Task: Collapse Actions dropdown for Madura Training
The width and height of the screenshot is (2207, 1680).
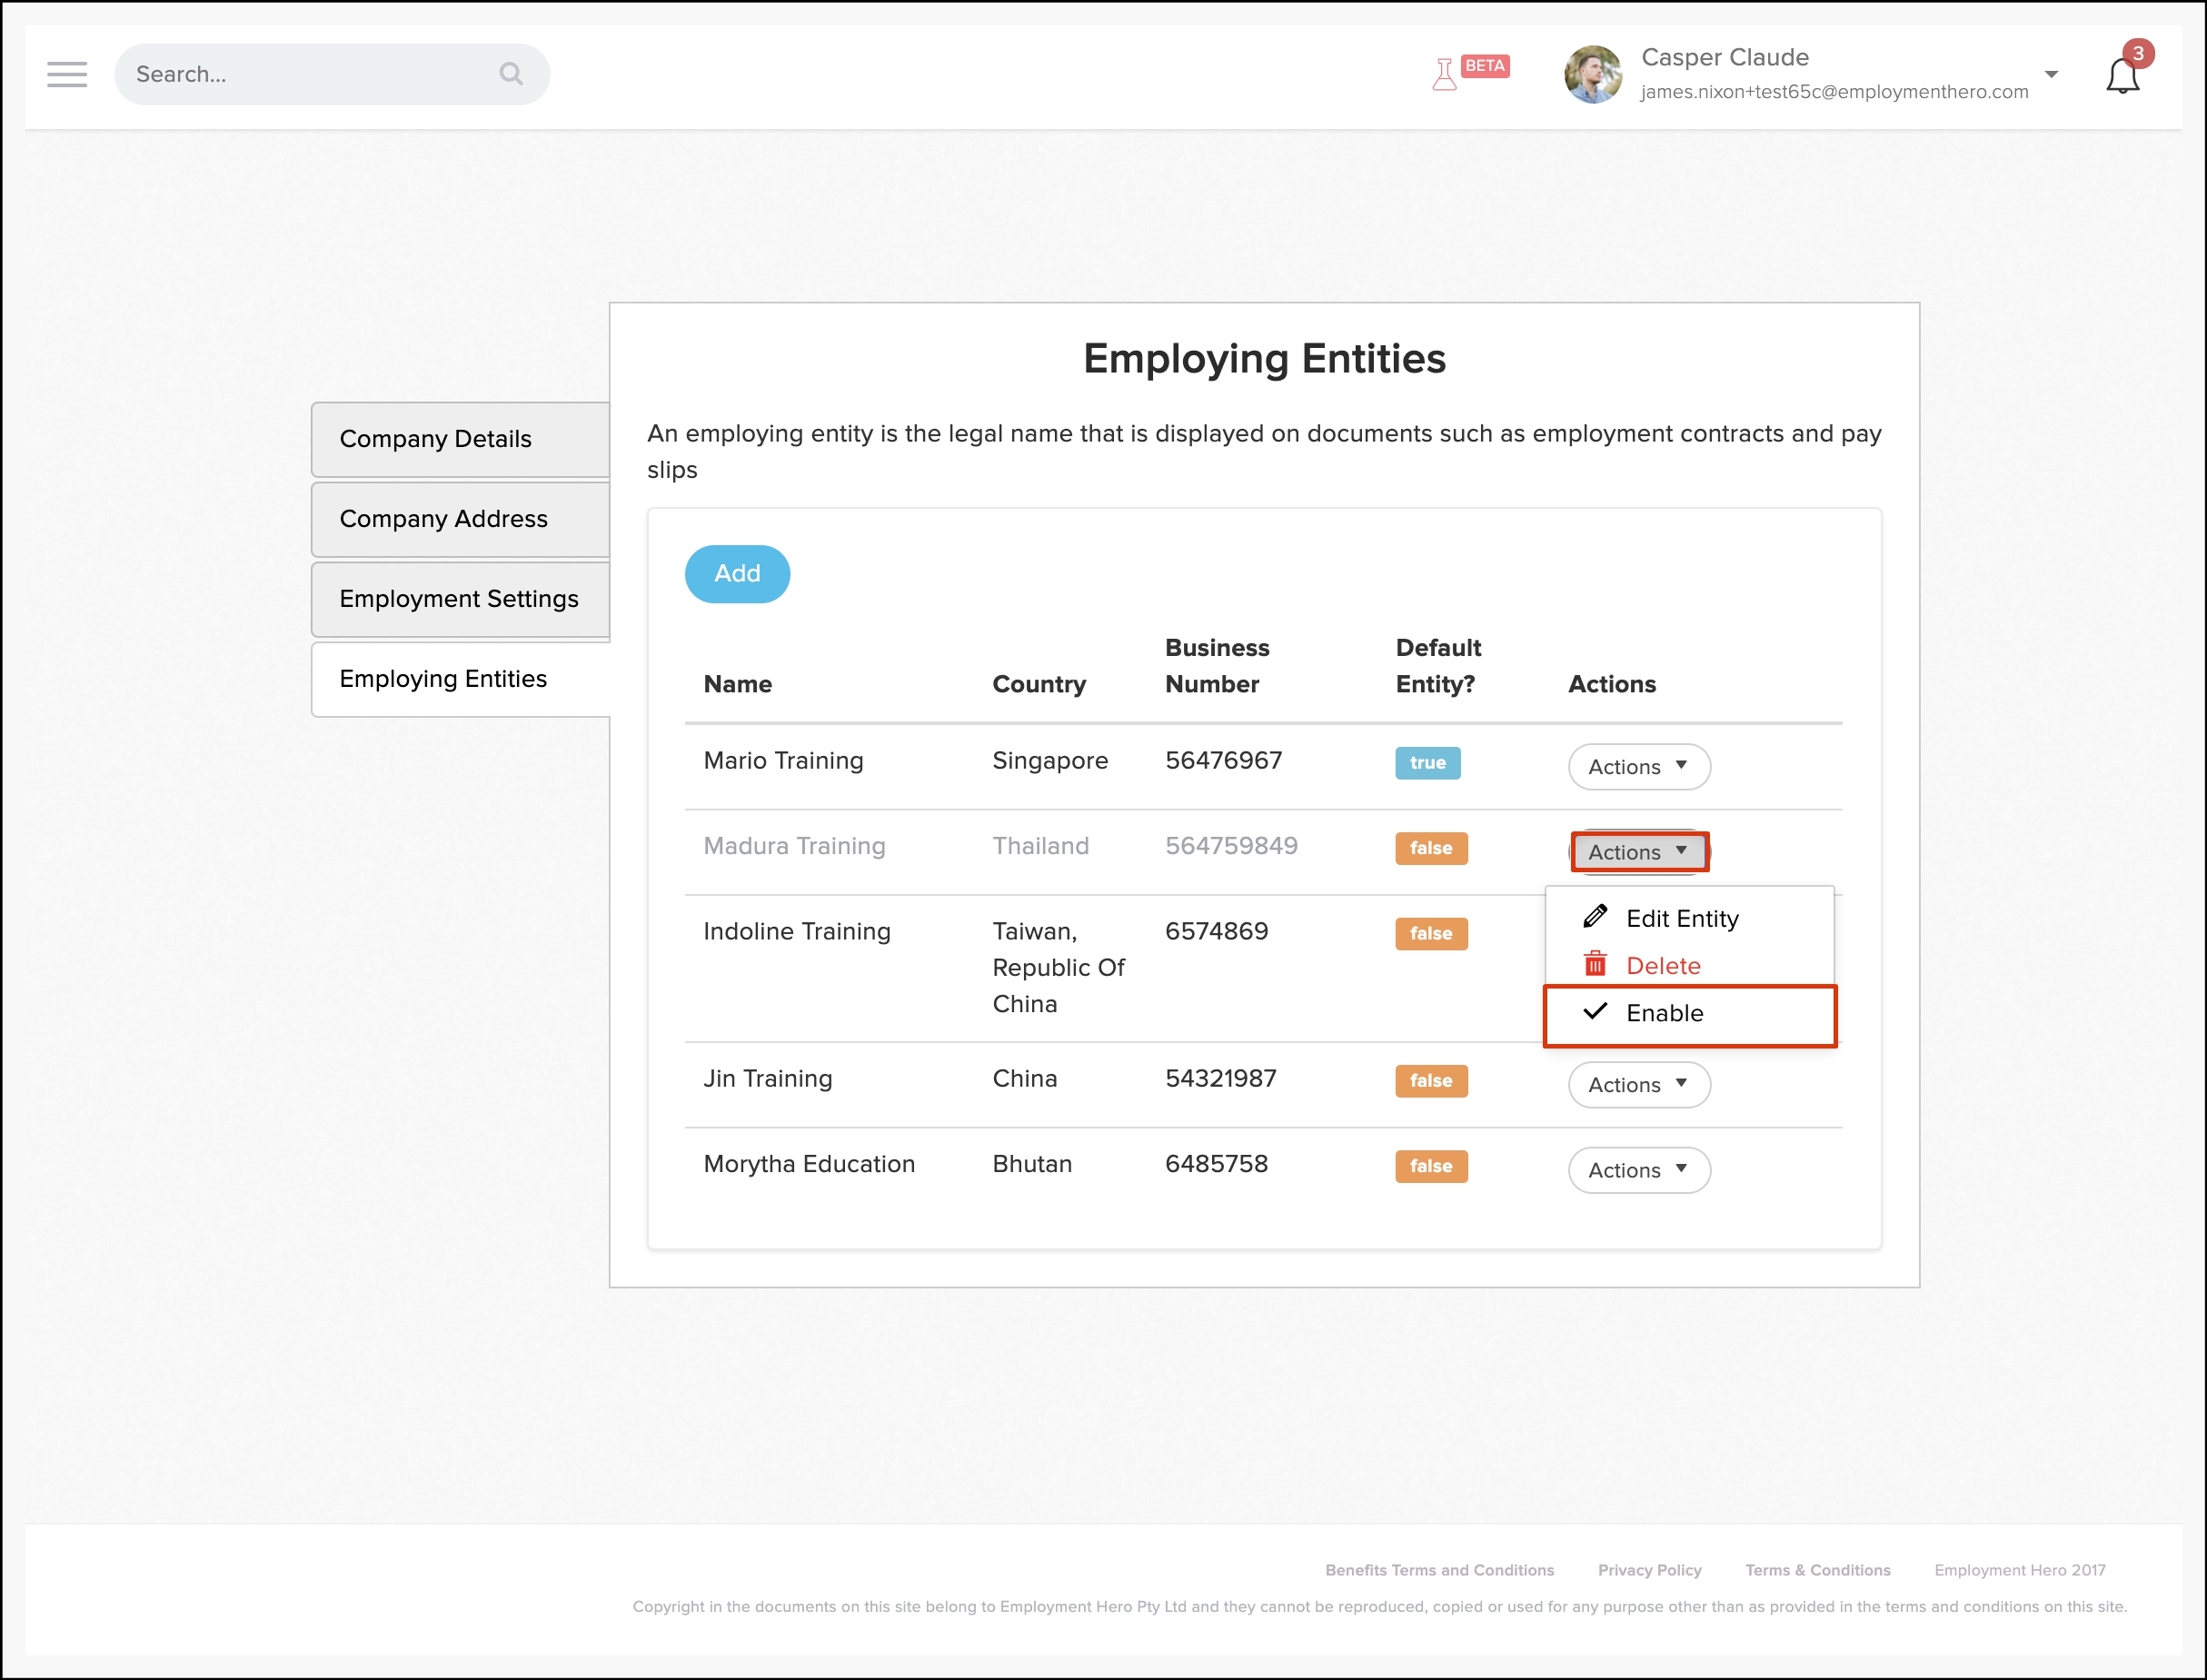Action: [x=1638, y=852]
